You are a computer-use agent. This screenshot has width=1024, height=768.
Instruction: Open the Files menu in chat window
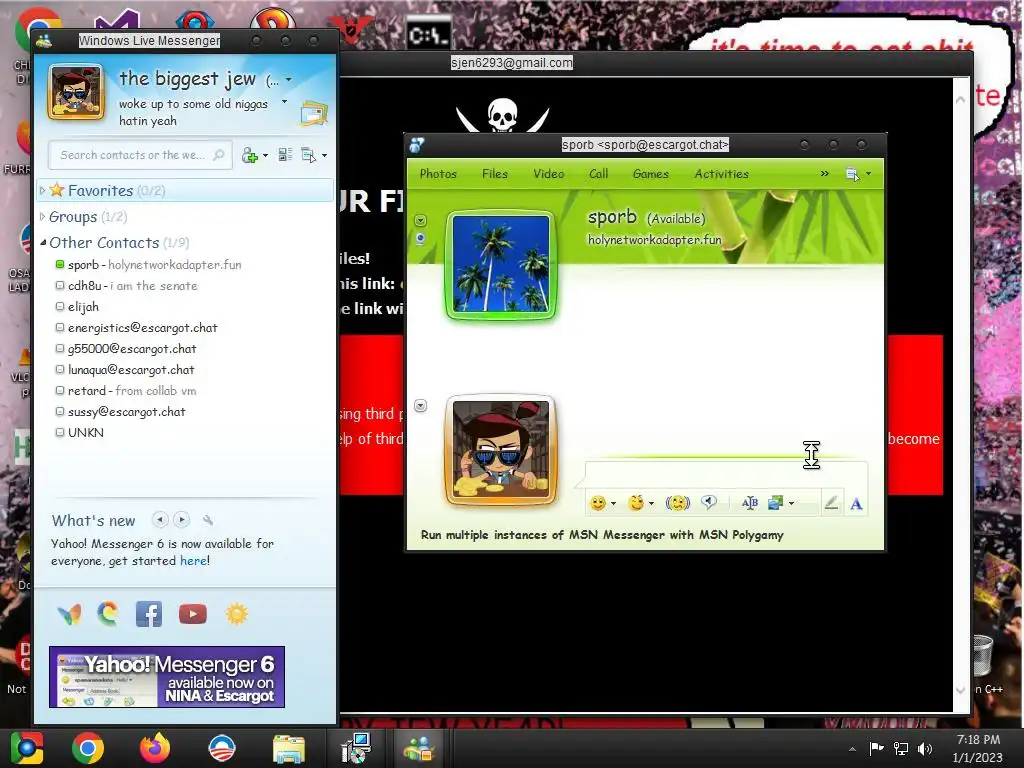pos(494,174)
